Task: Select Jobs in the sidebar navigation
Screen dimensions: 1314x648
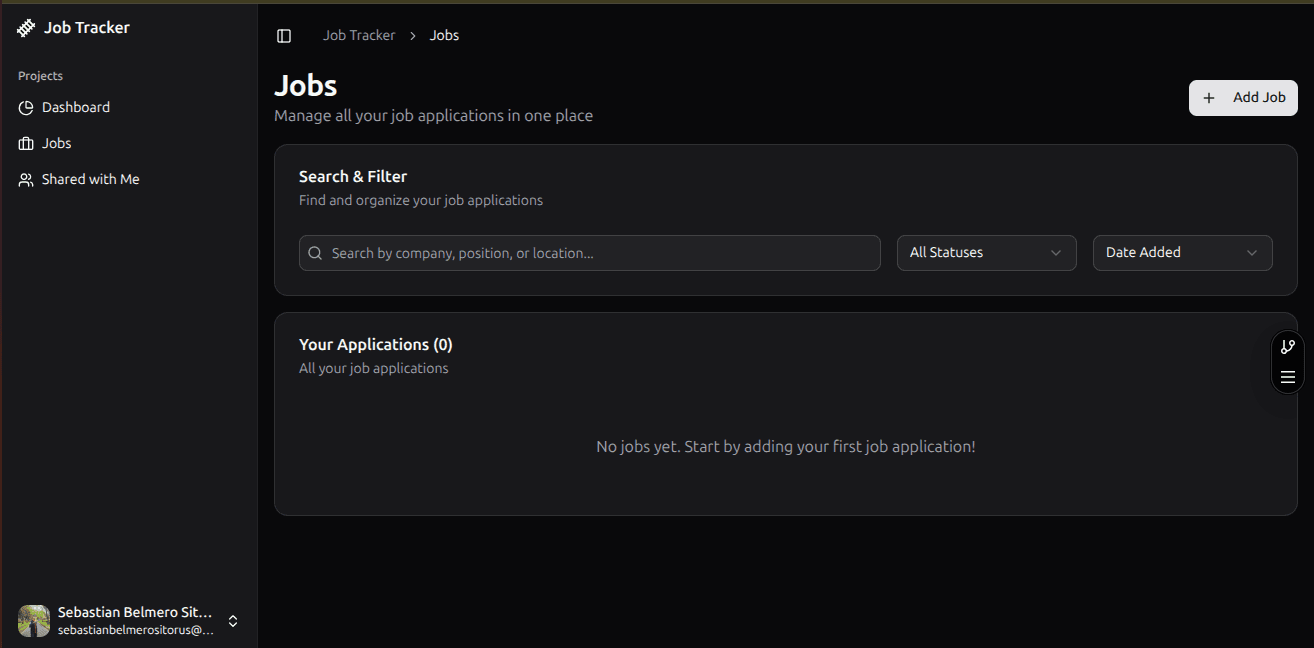Action: point(56,143)
